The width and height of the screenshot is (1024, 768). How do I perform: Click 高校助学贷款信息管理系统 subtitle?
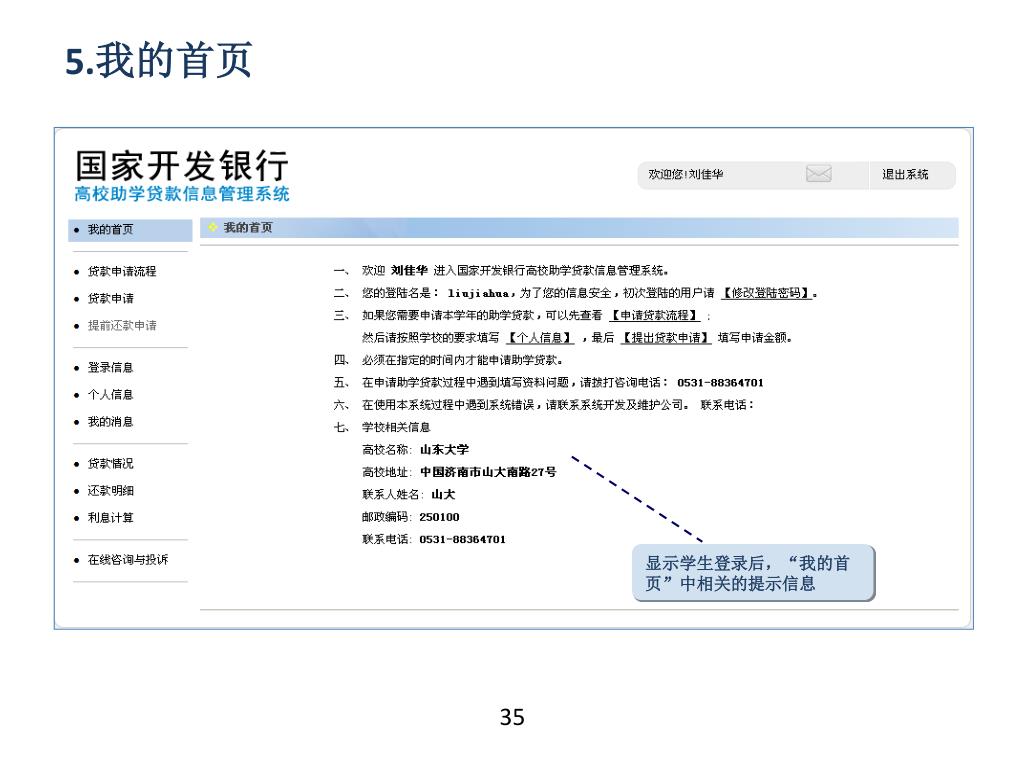pyautogui.click(x=182, y=194)
